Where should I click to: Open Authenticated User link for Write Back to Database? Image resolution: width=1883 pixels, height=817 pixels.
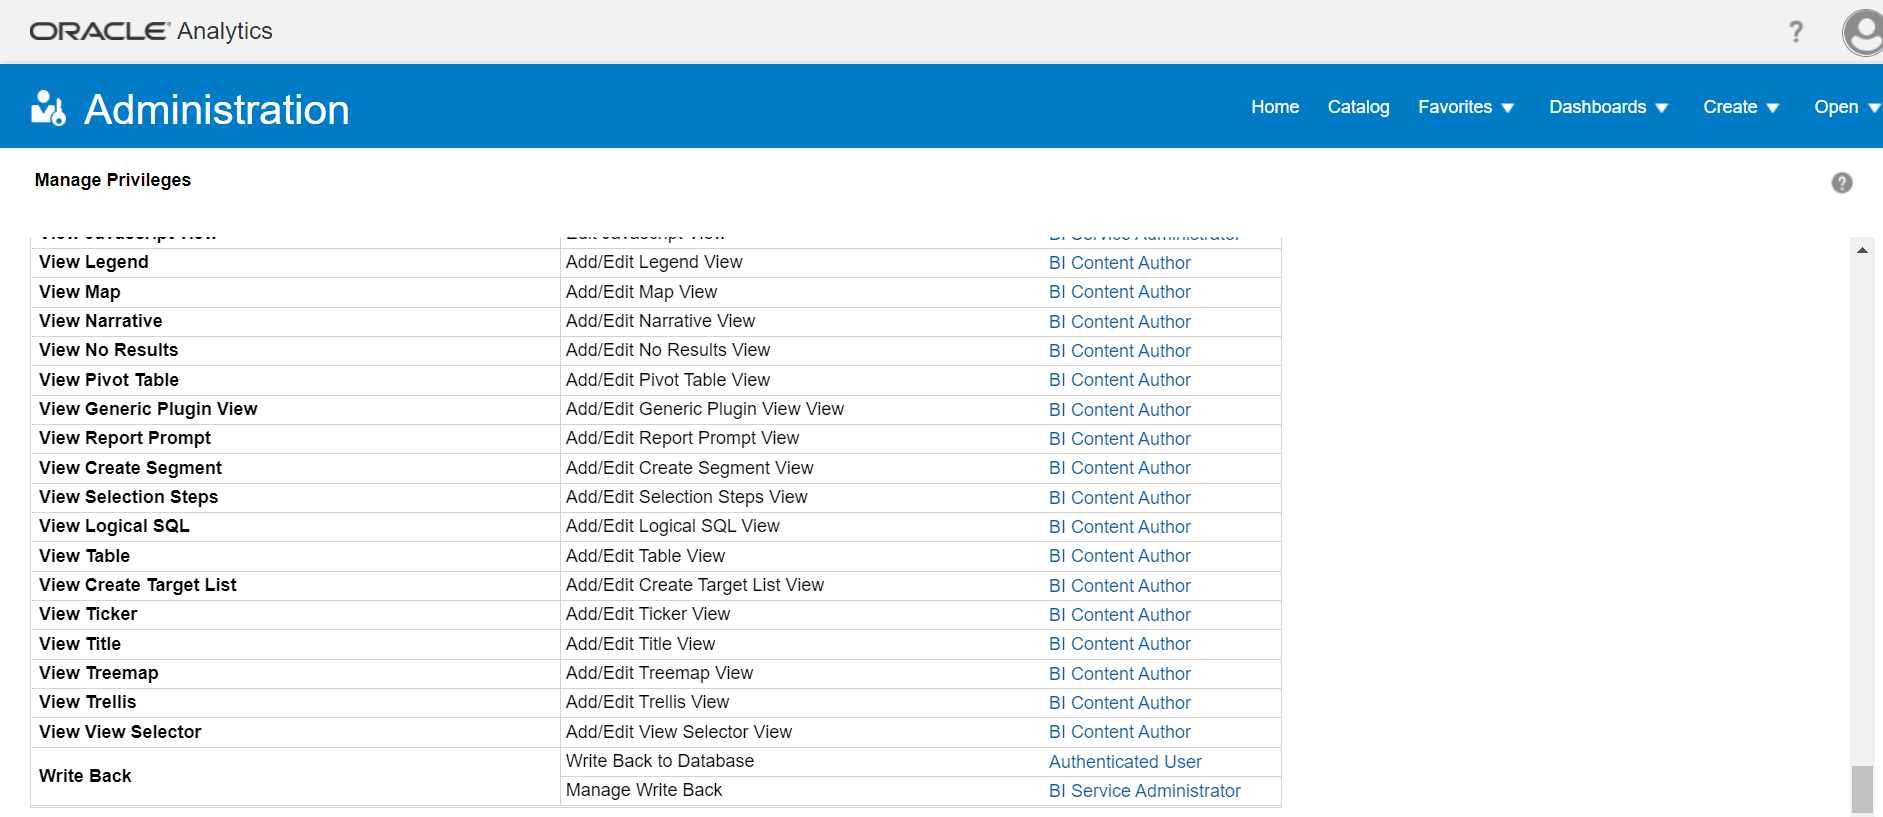pos(1125,762)
